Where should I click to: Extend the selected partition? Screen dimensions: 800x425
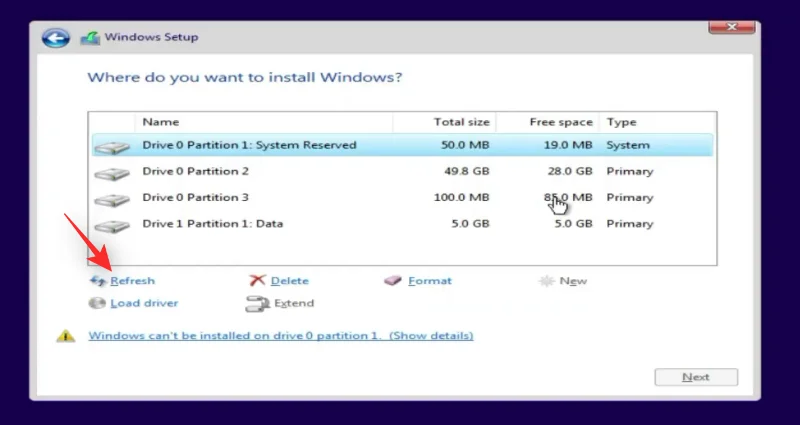pos(294,303)
